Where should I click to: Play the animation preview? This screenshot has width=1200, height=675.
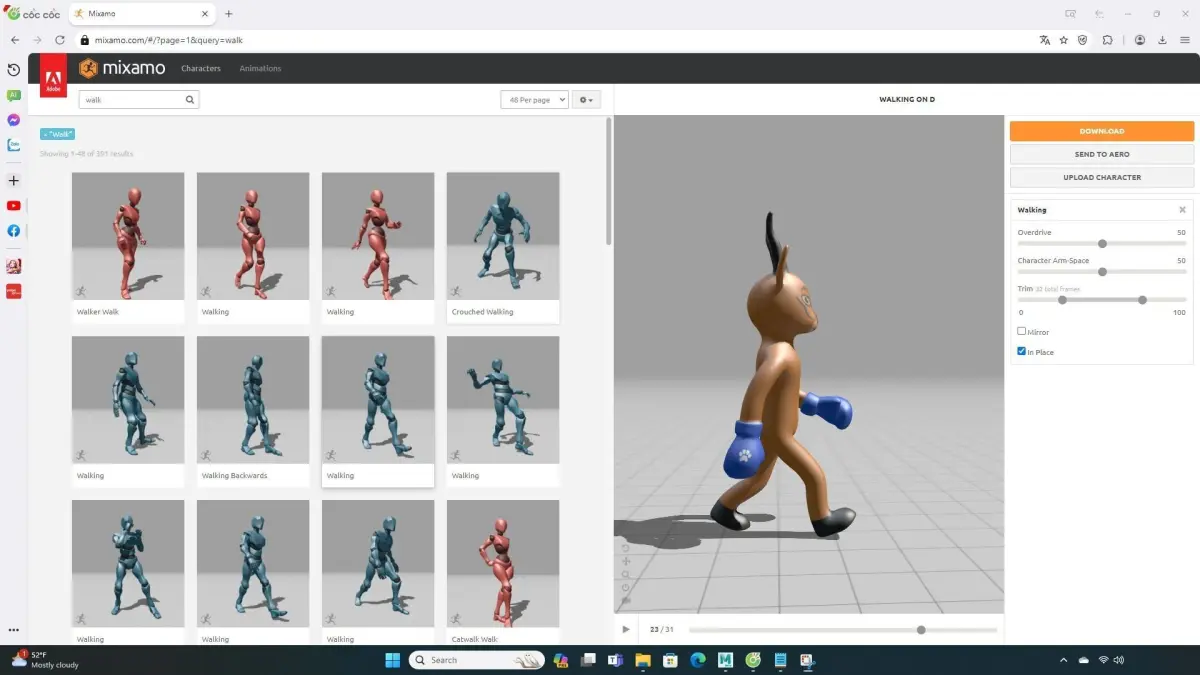(x=626, y=629)
